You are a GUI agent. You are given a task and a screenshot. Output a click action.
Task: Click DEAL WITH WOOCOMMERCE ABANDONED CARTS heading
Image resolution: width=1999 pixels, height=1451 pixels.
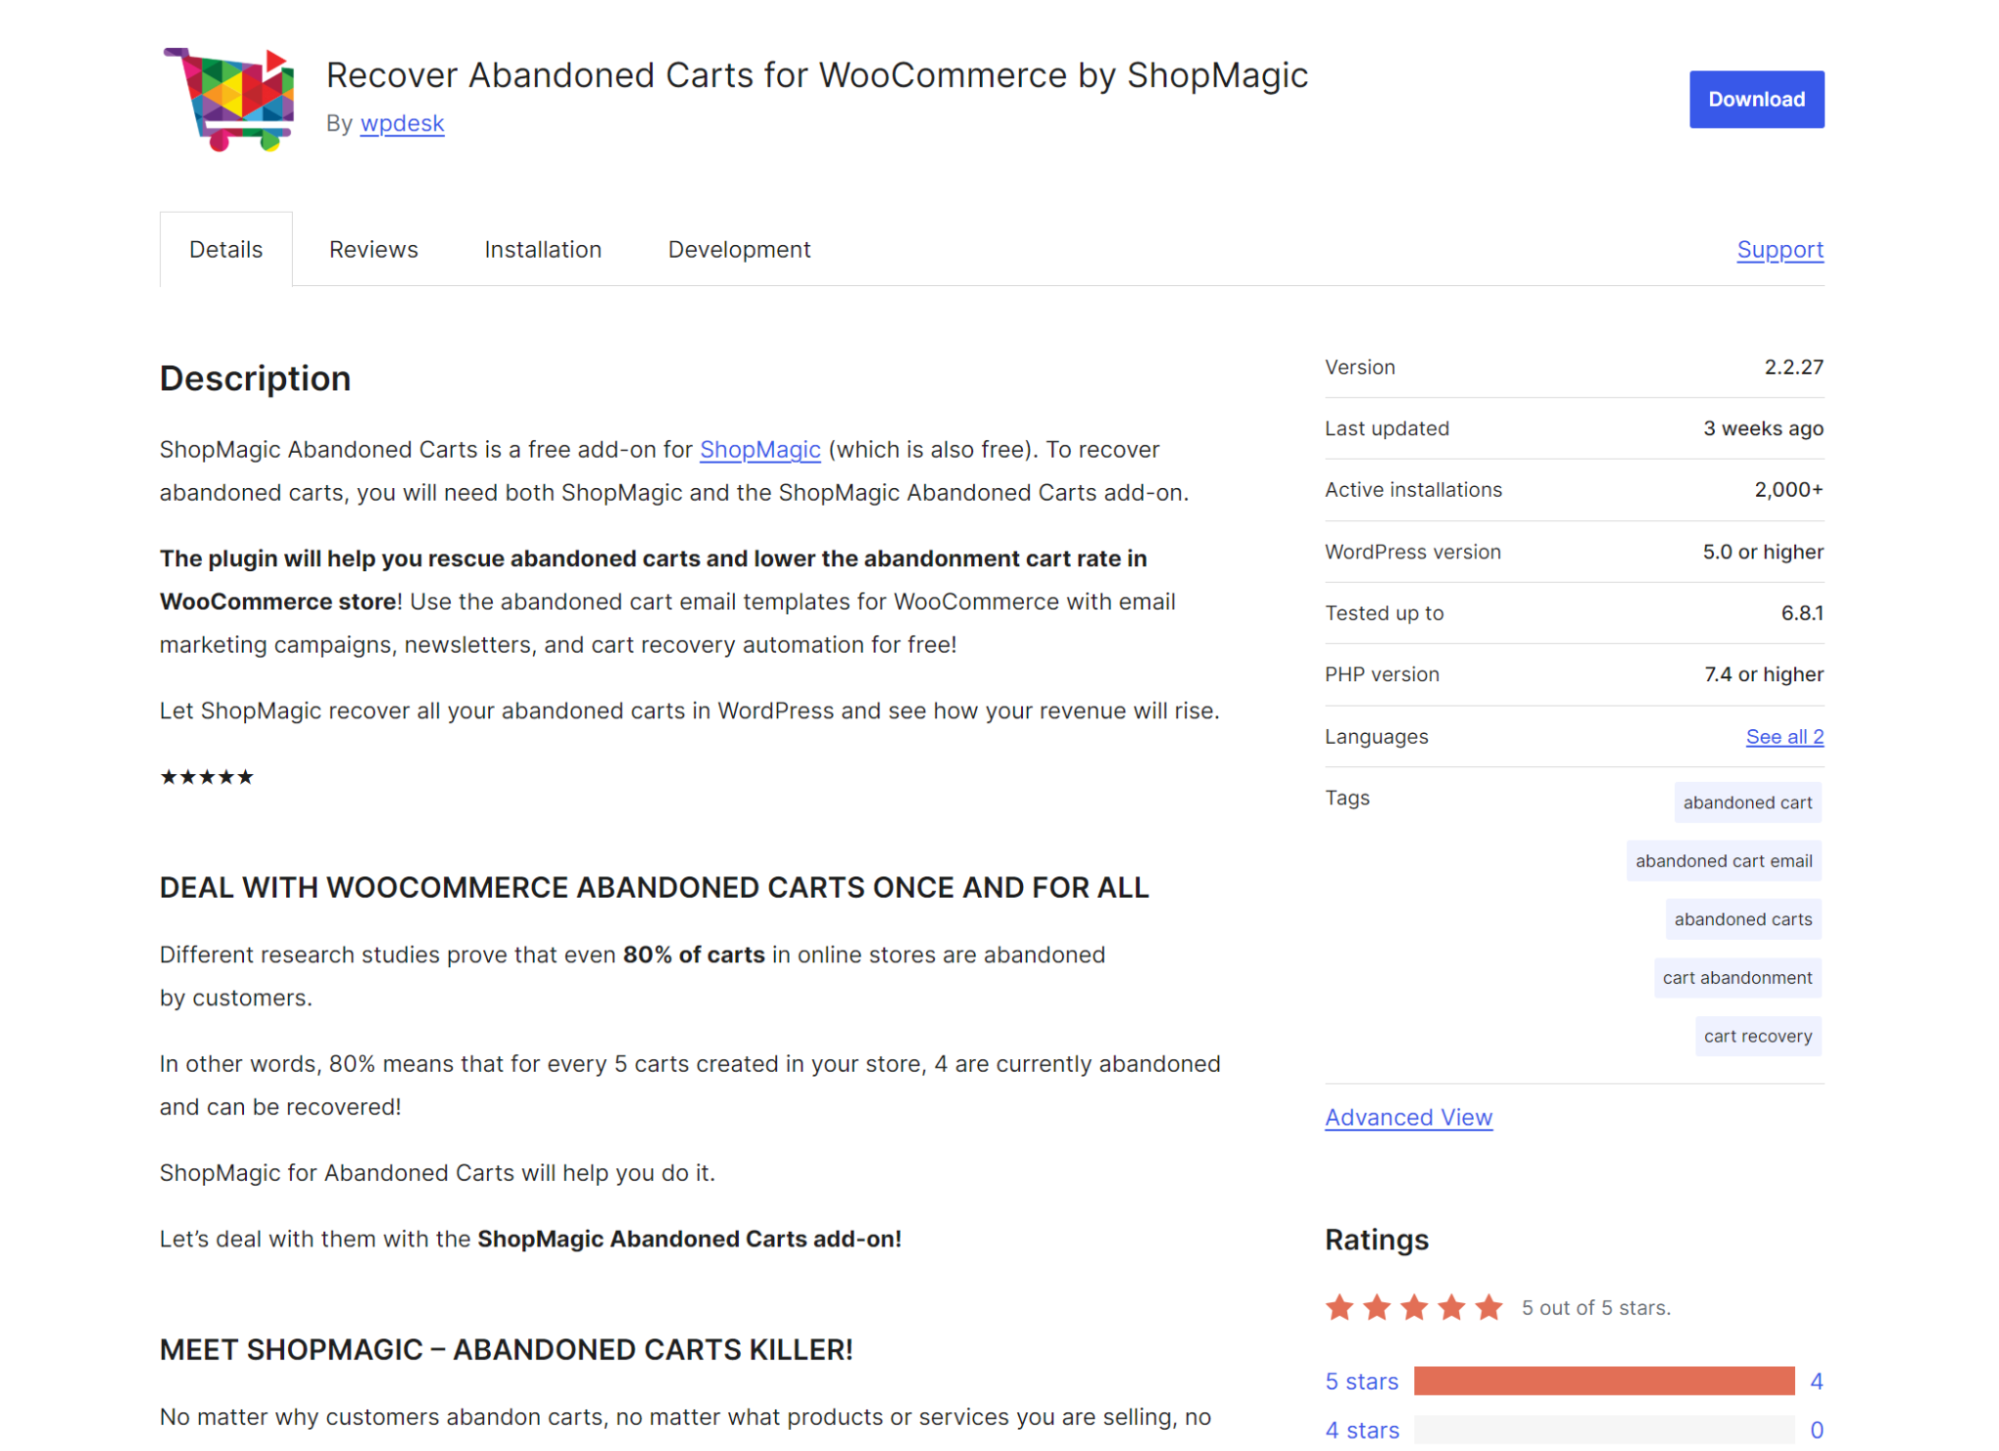[654, 887]
